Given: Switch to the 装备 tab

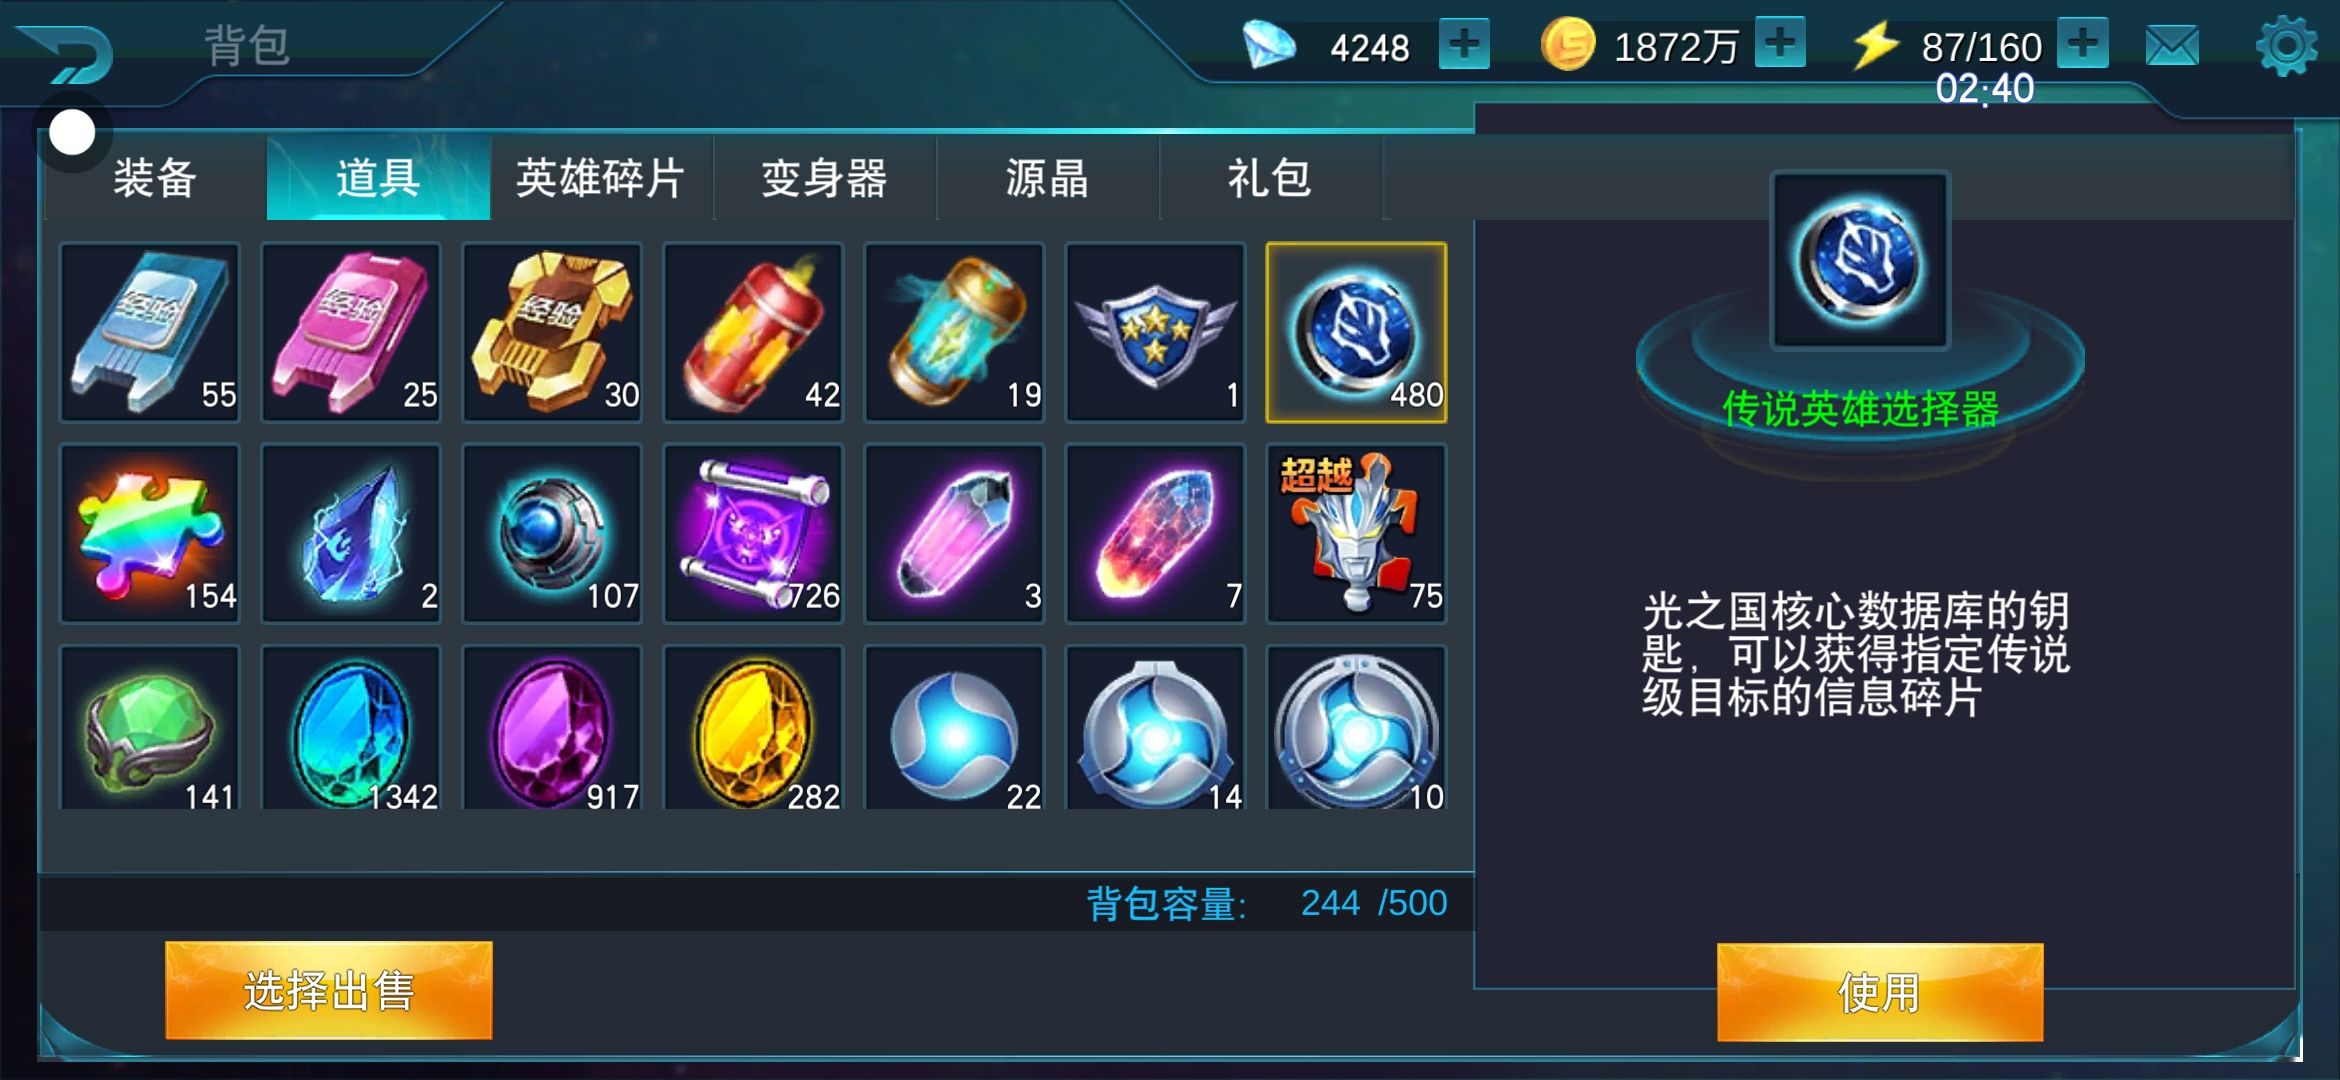Looking at the screenshot, I should click(x=155, y=178).
